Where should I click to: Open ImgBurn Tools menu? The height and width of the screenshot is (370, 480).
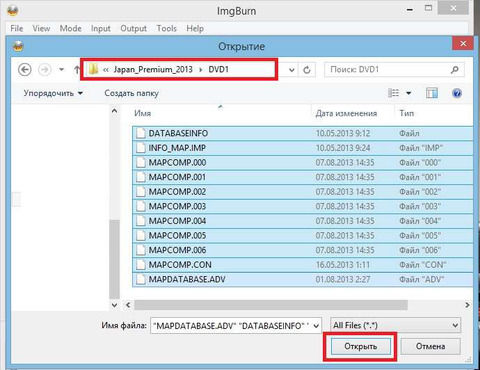pyautogui.click(x=166, y=28)
